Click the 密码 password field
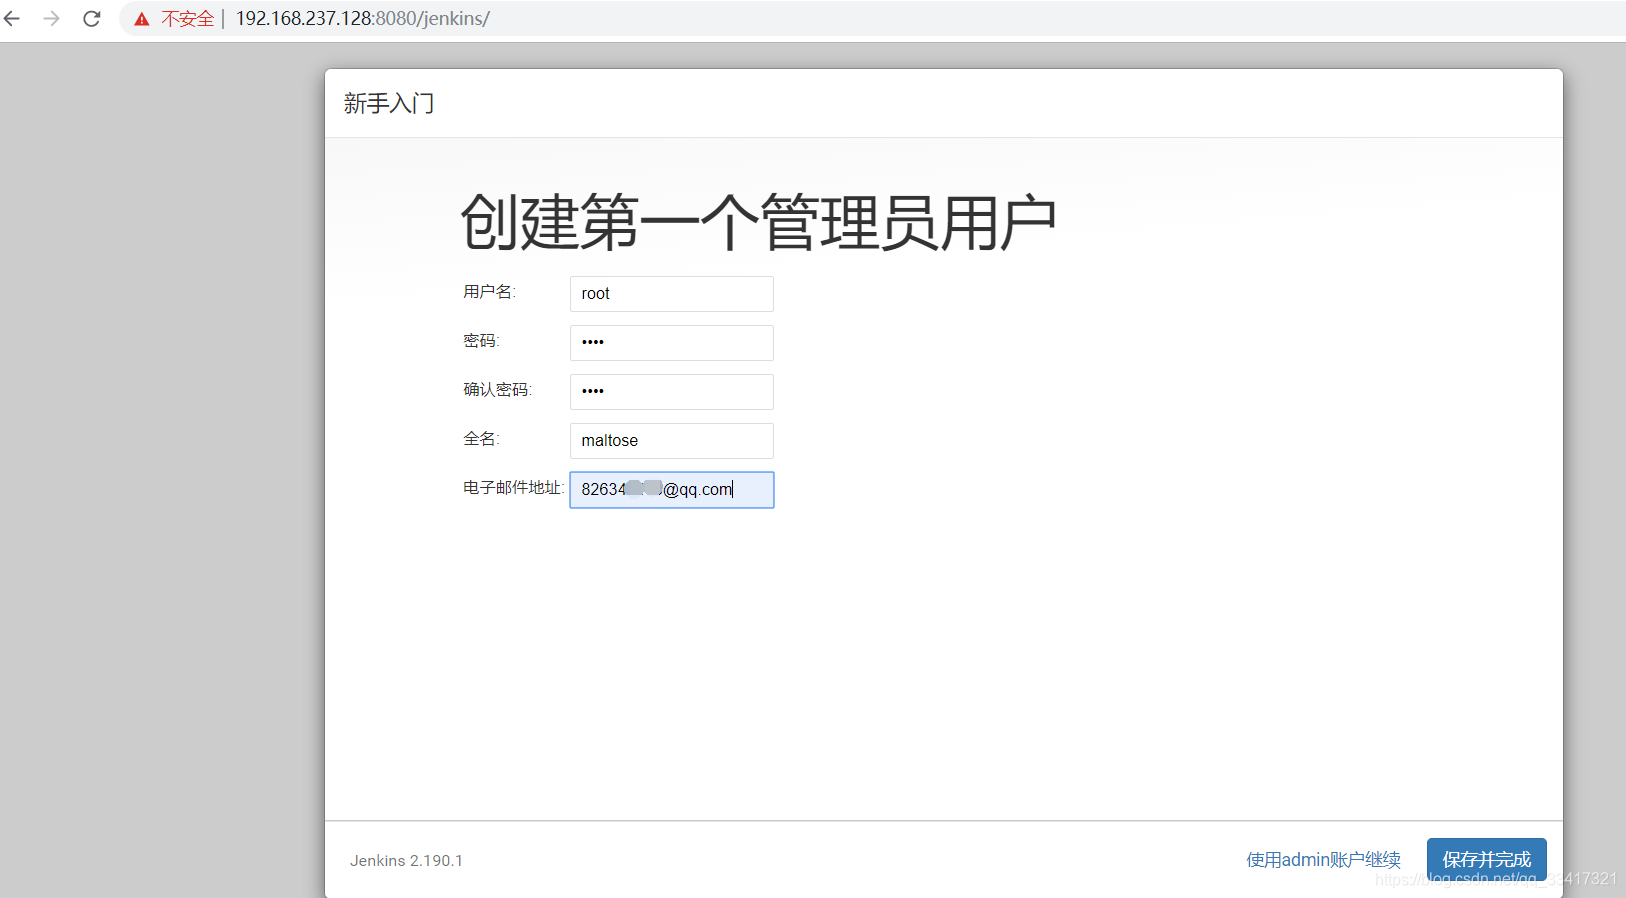Viewport: 1626px width, 898px height. pos(672,343)
